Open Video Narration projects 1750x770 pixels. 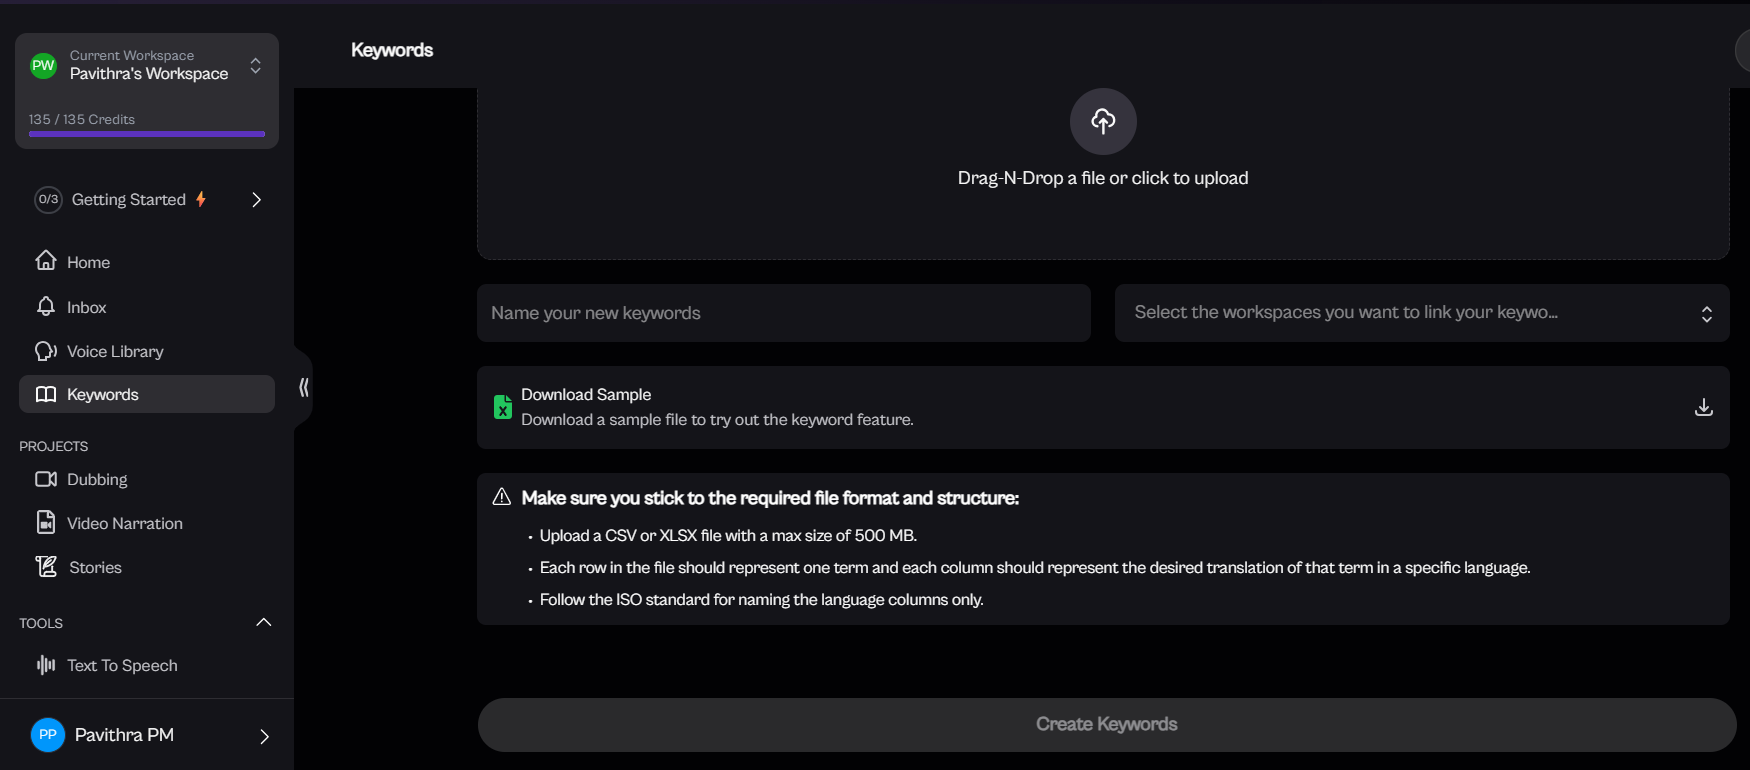[x=124, y=524]
